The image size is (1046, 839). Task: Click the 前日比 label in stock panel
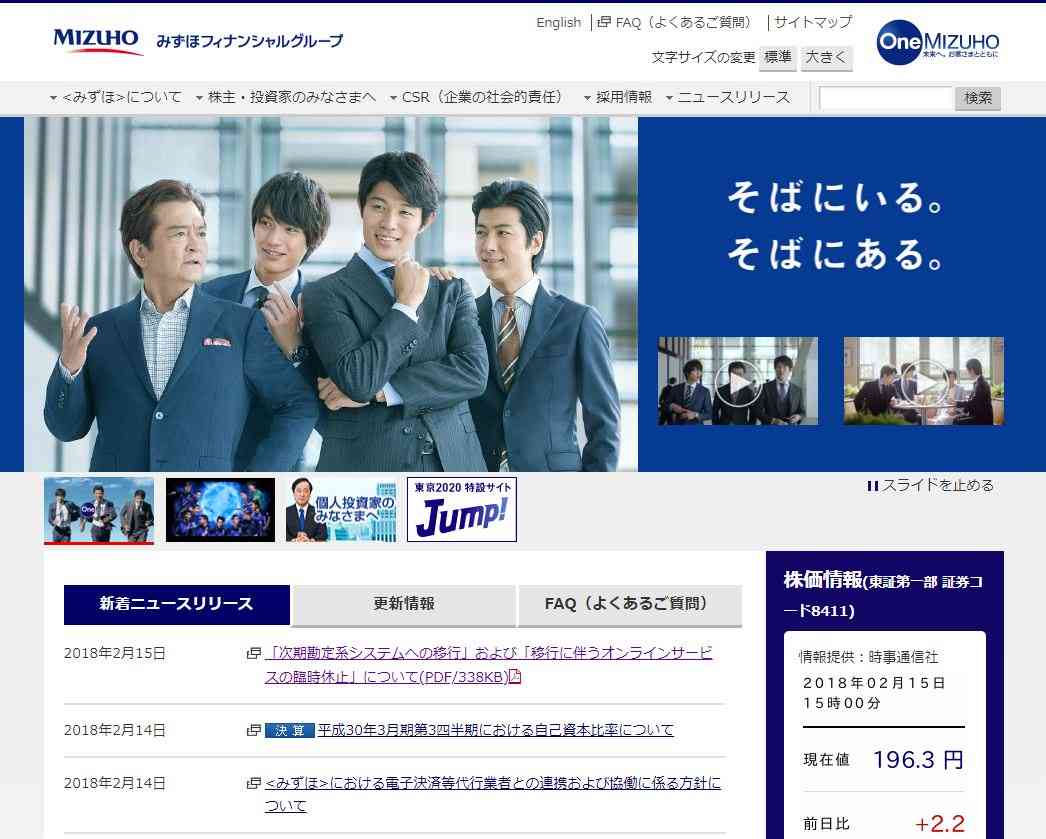827,824
